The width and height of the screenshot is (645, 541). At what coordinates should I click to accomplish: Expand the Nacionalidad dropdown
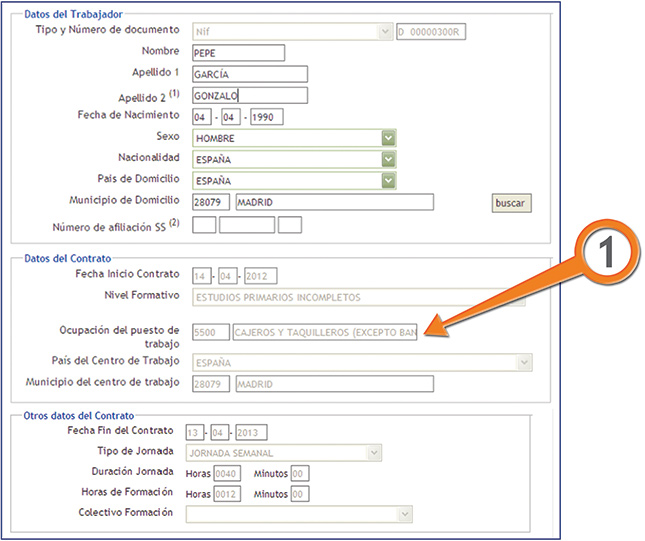(x=388, y=159)
